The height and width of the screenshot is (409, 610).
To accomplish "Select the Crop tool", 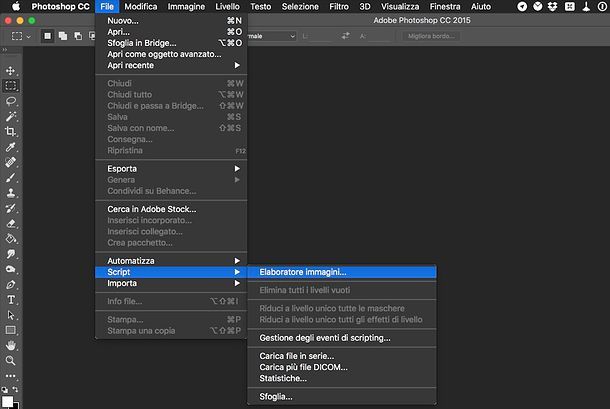I will coord(11,132).
